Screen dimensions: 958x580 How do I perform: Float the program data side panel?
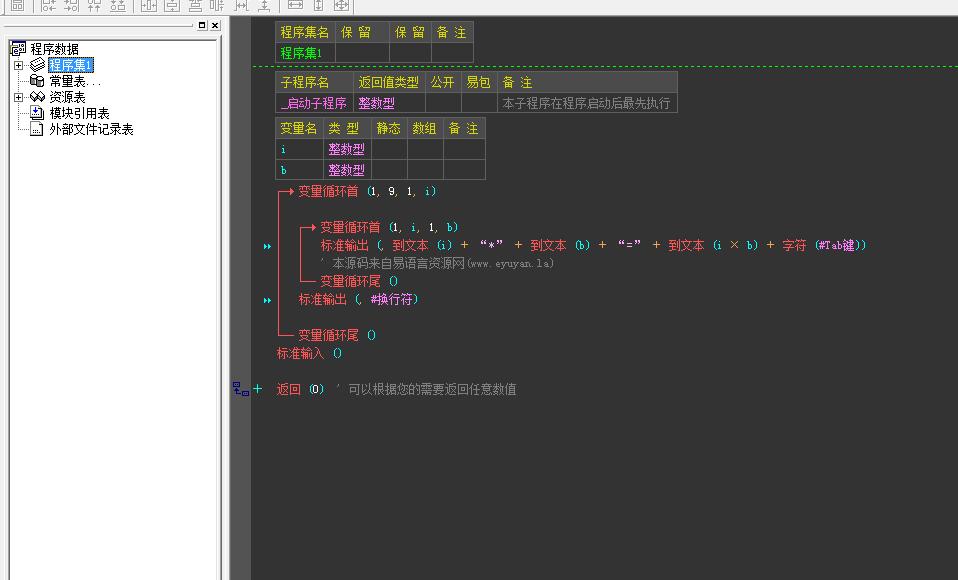tap(202, 25)
